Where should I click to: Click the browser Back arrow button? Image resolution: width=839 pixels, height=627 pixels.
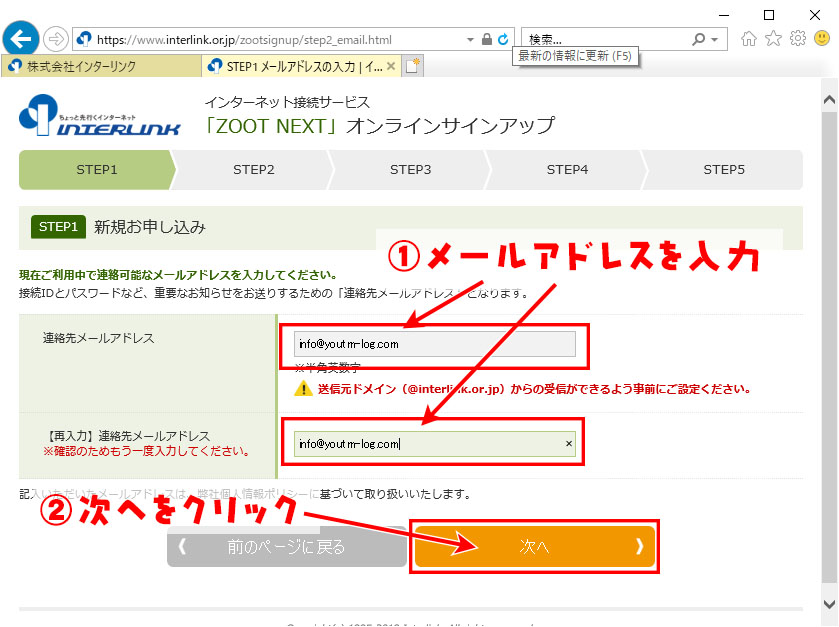point(21,39)
